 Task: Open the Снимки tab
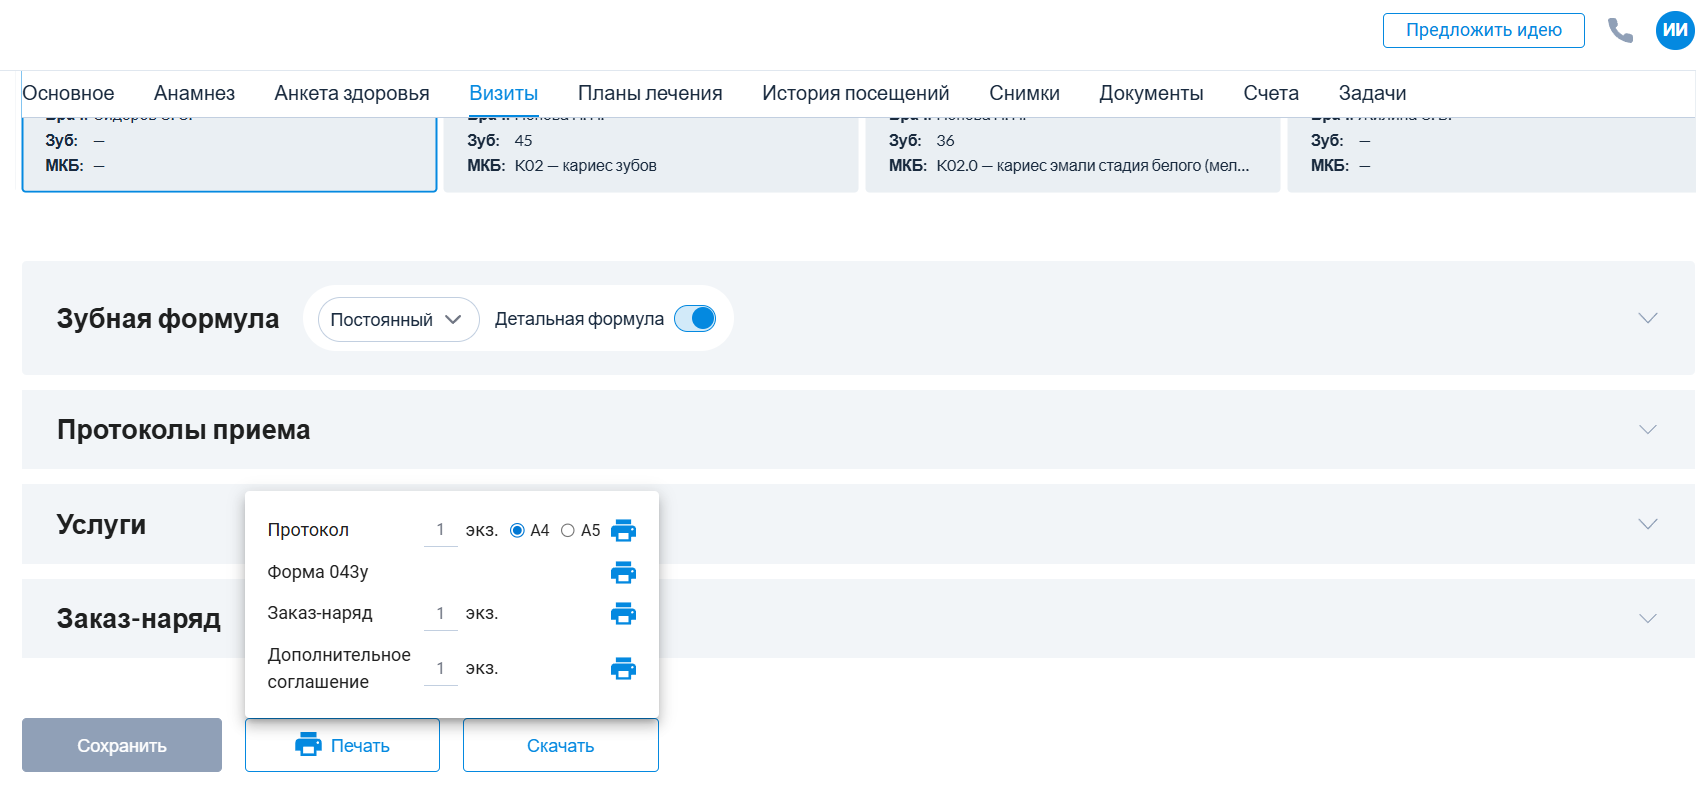[1024, 93]
